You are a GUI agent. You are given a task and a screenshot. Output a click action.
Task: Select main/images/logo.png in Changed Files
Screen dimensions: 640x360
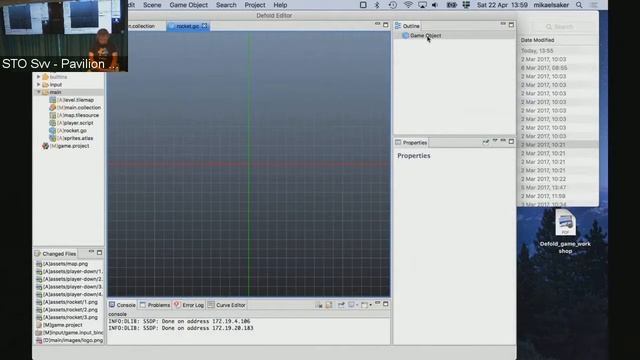(73, 340)
